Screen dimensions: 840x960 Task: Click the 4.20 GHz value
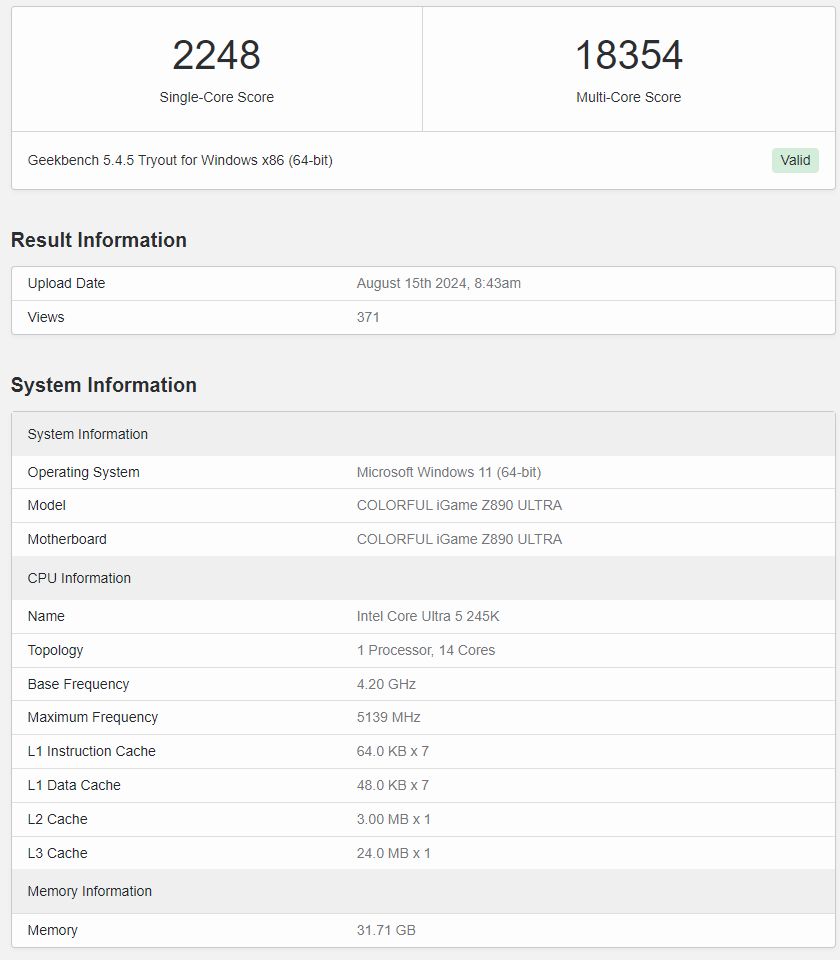[386, 684]
